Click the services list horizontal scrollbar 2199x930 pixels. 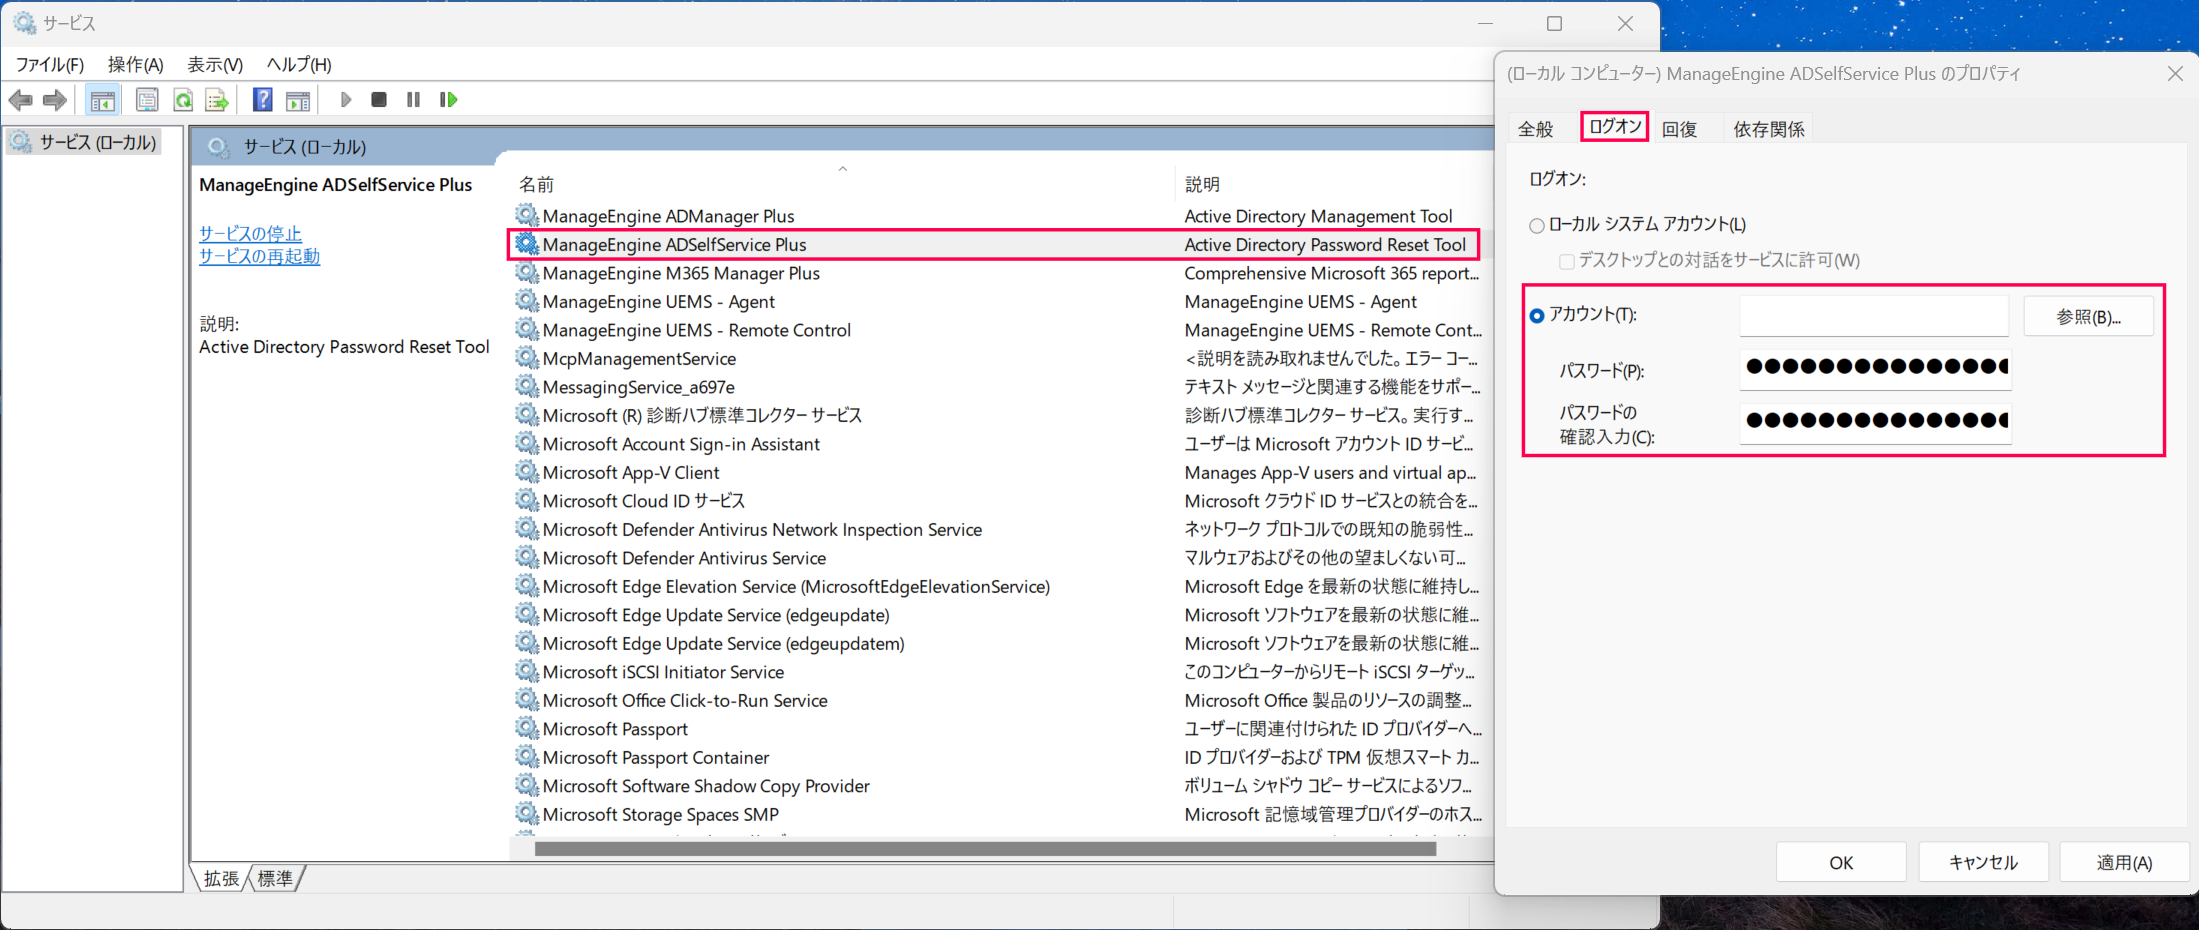pyautogui.click(x=985, y=849)
